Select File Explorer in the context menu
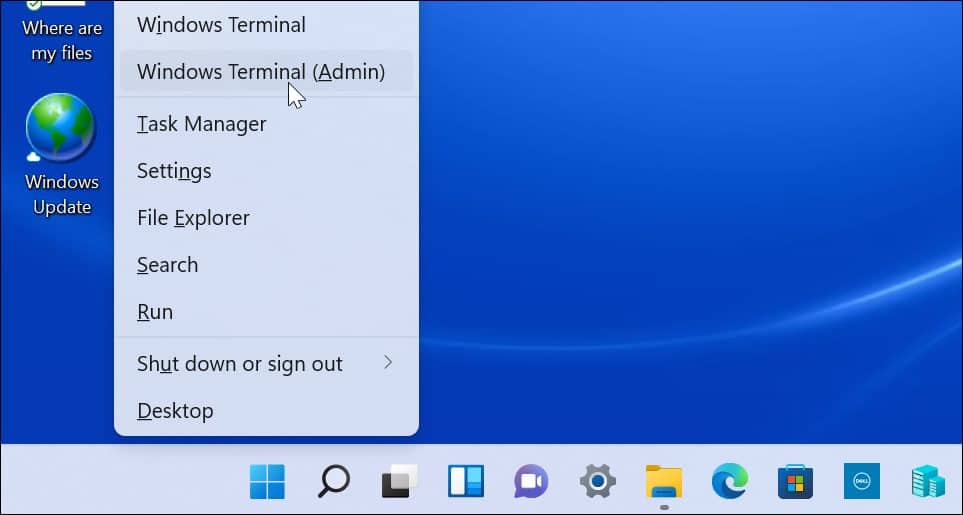 [267, 218]
